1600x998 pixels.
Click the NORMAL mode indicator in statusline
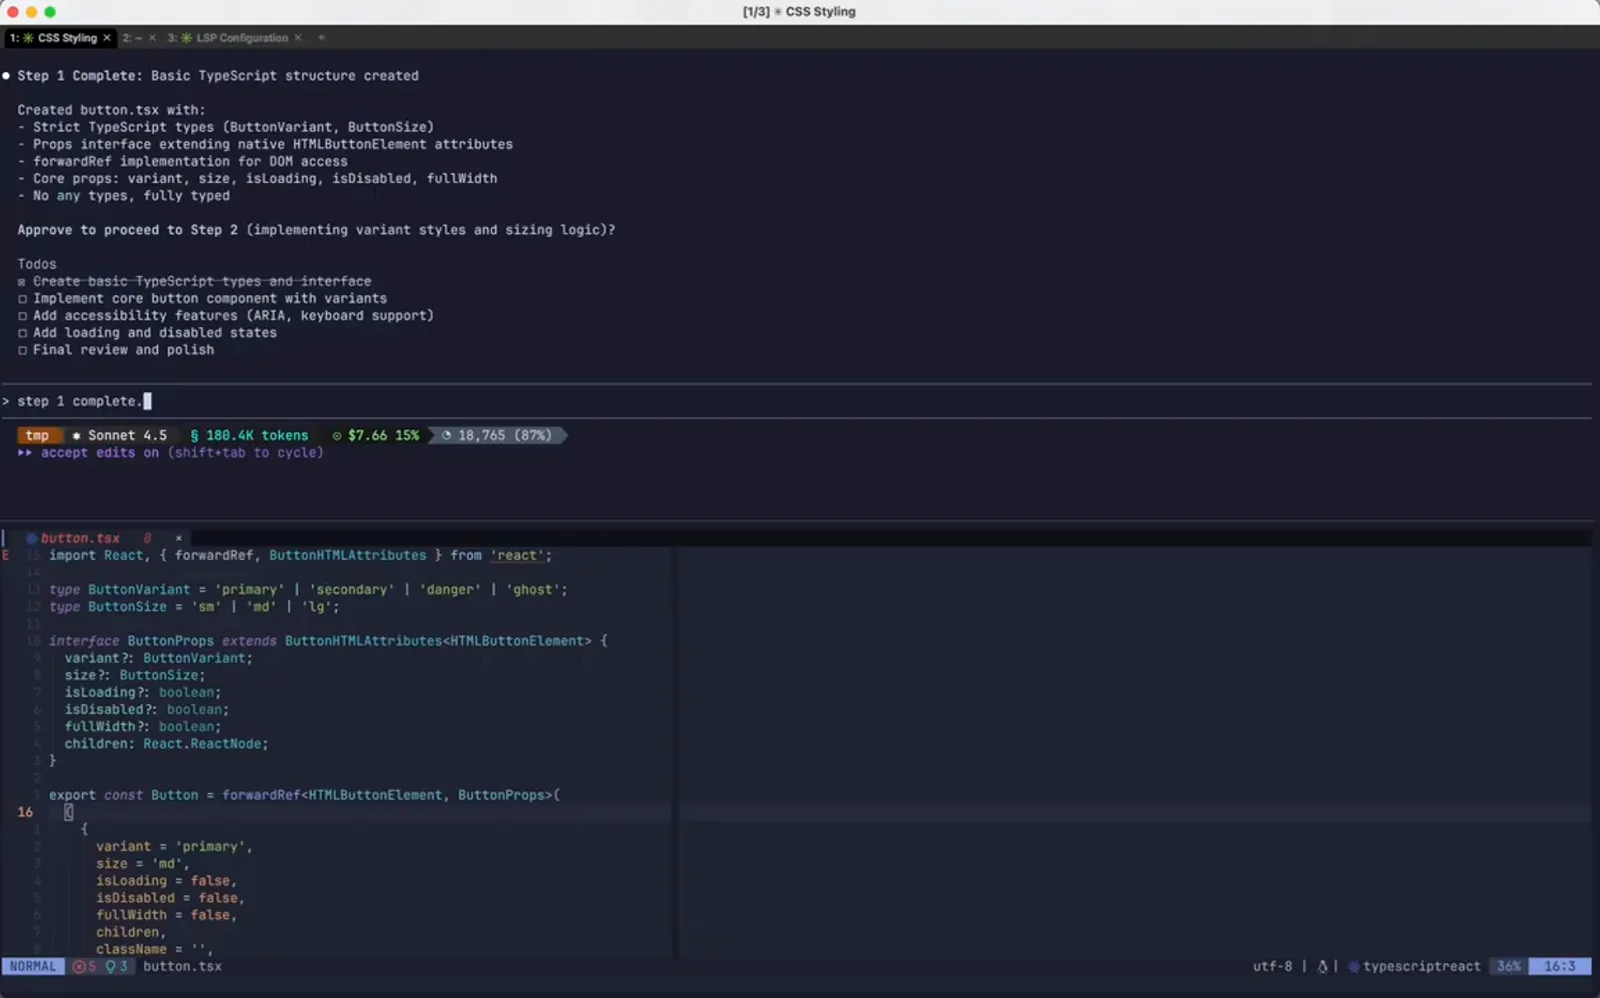(33, 967)
